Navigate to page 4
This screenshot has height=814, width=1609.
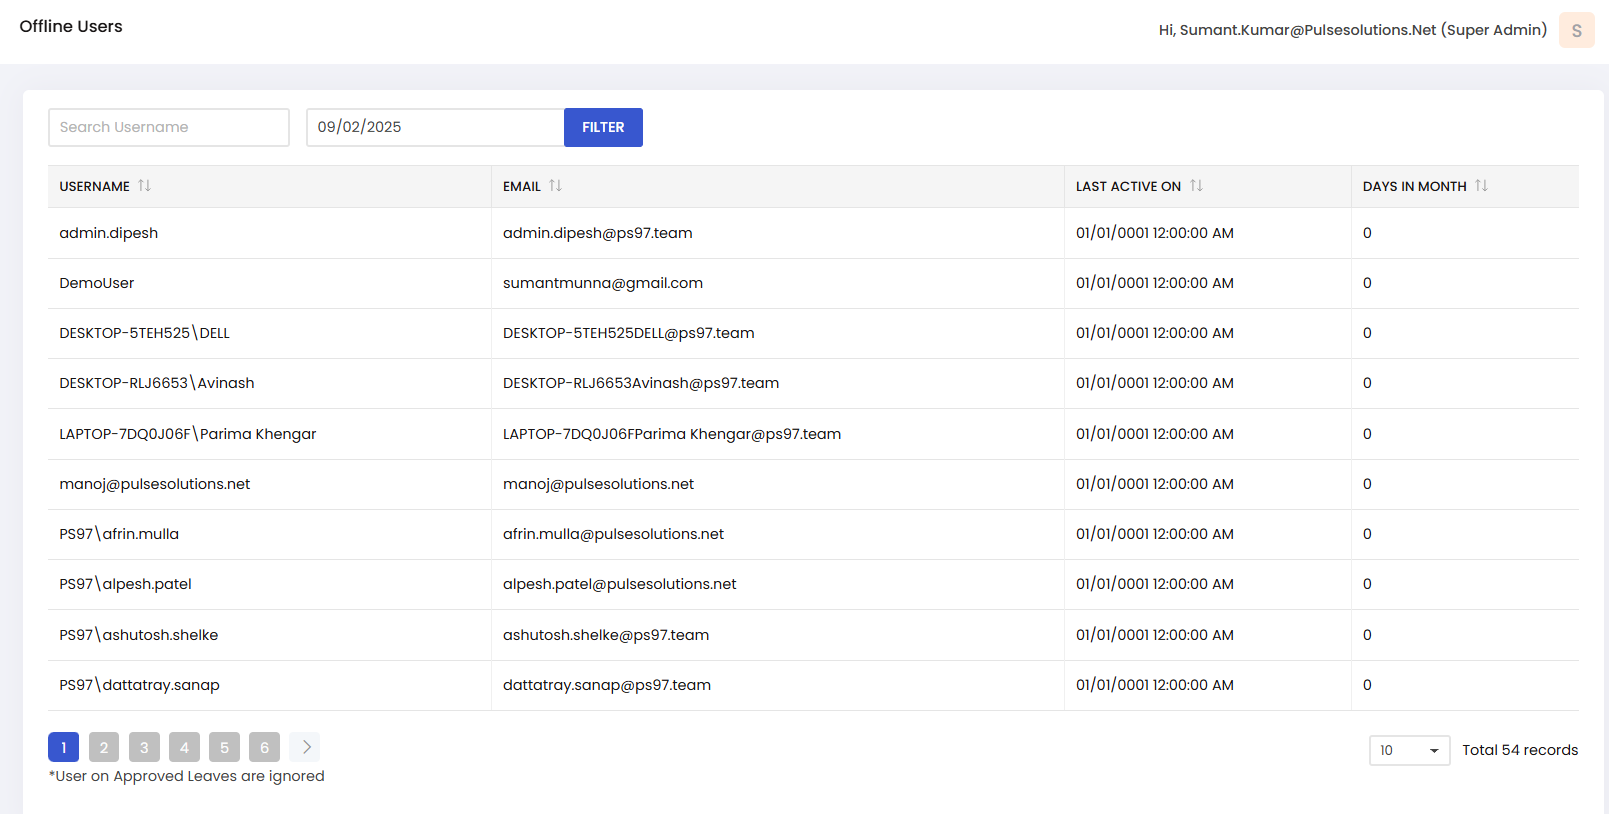point(184,747)
